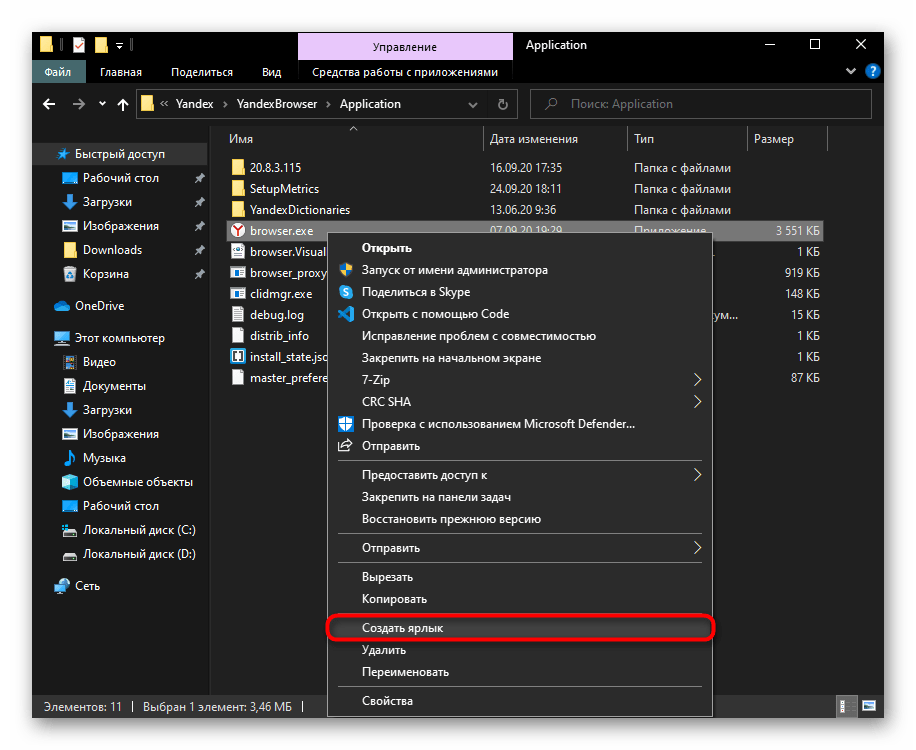
Task: Click the VS Code icon in context menu
Action: (x=346, y=314)
